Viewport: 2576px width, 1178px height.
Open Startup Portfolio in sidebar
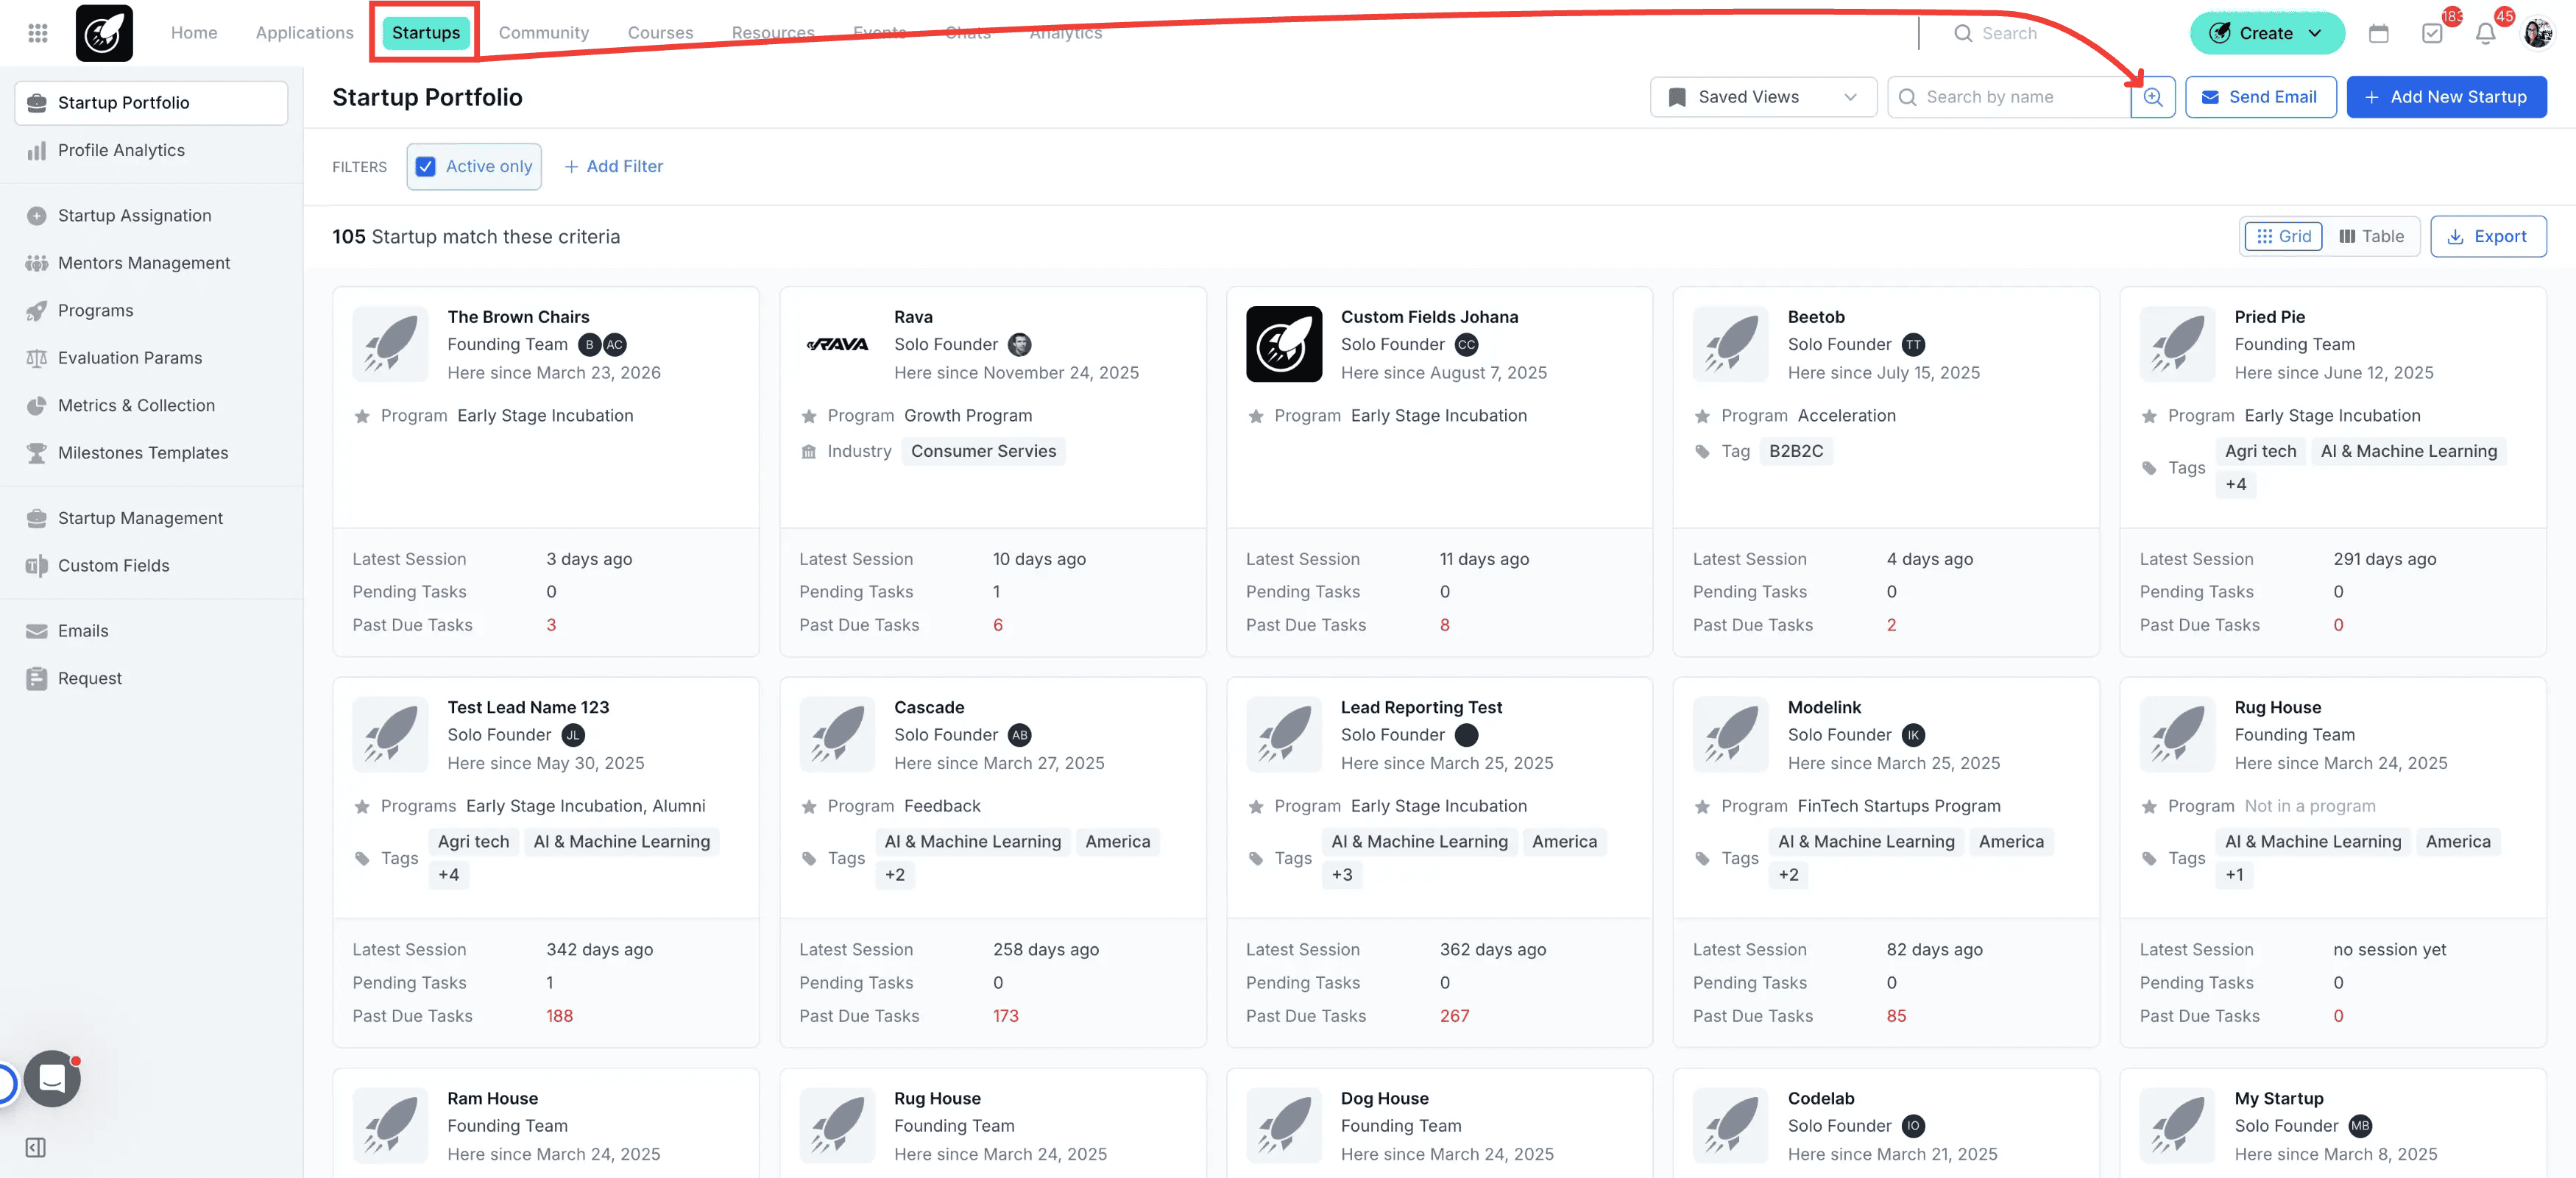point(151,103)
